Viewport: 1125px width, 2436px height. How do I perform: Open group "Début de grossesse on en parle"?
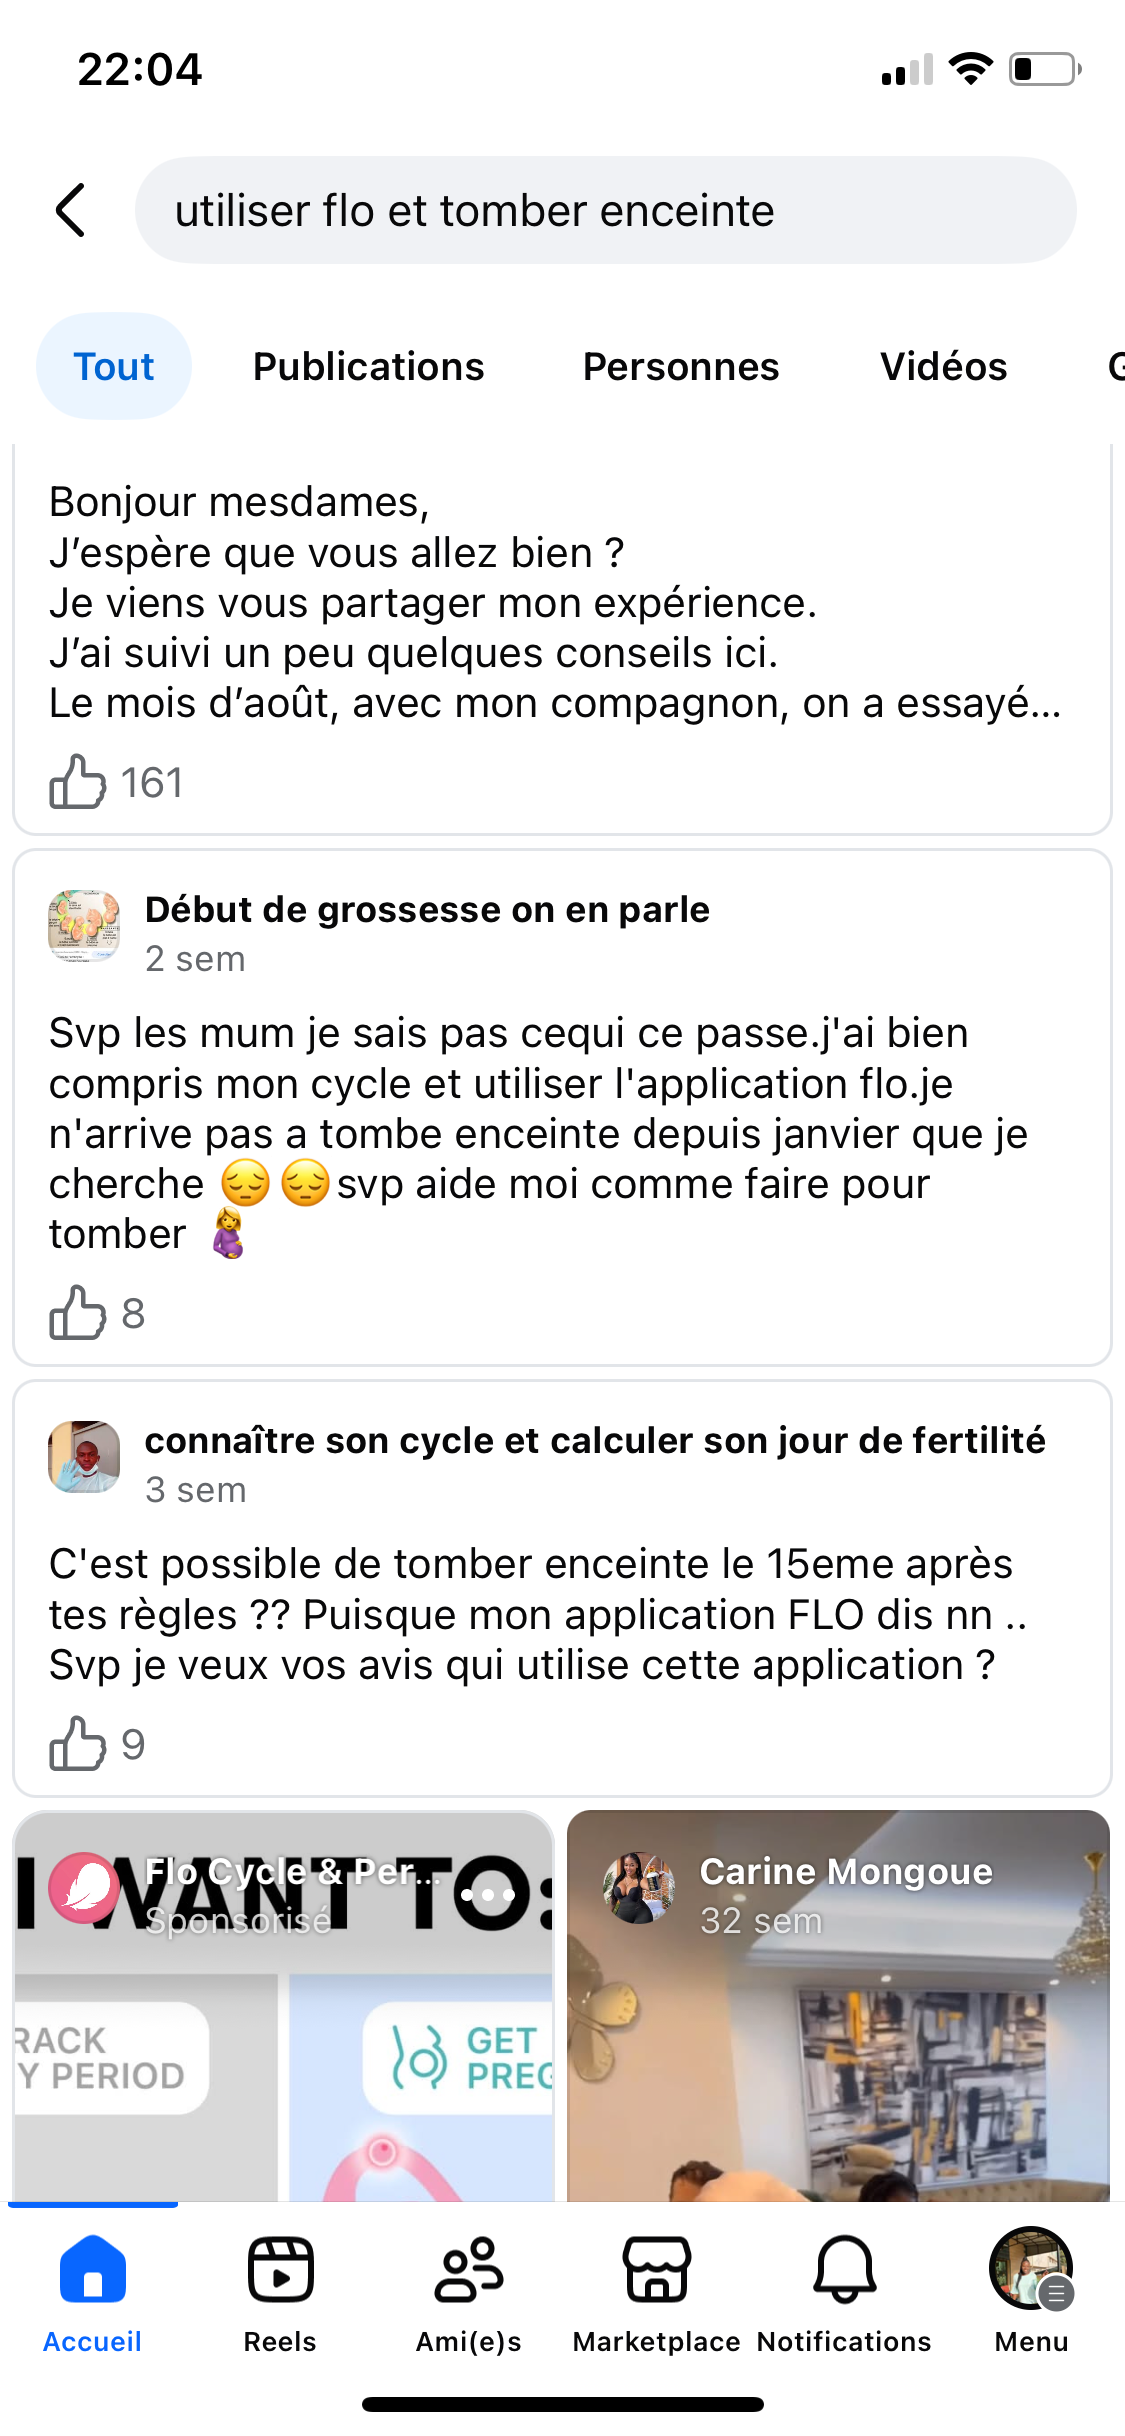pyautogui.click(x=427, y=910)
